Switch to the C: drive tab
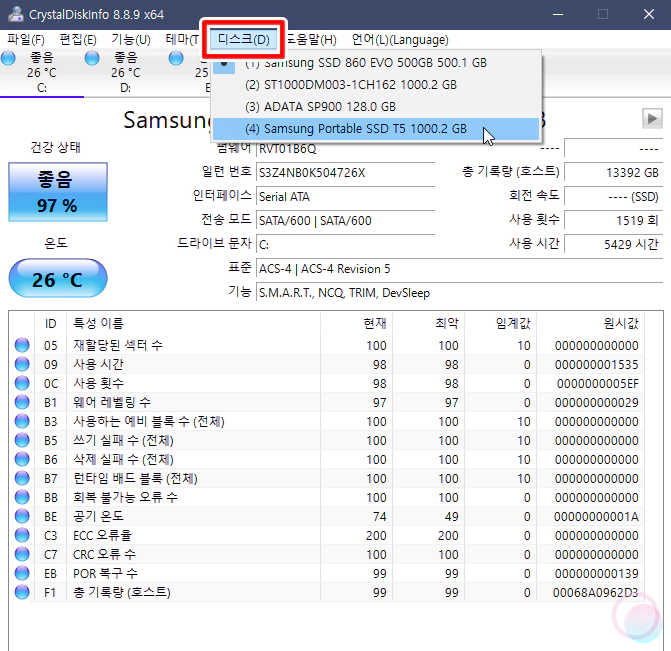This screenshot has width=671, height=651. click(x=42, y=73)
